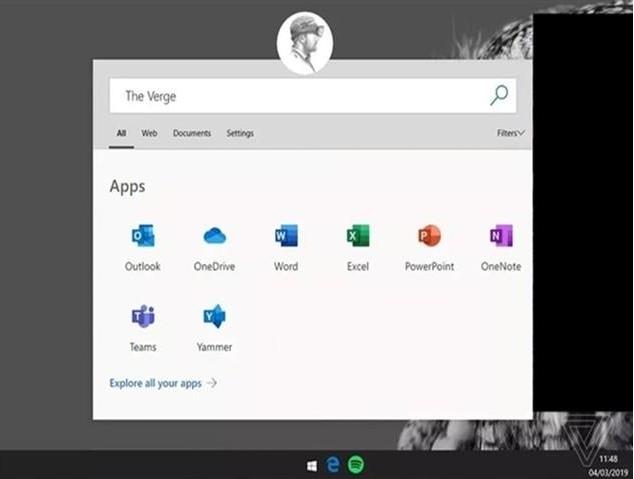Screen dimensions: 634x479
Task: Click the search box containing The Verge
Action: pos(300,96)
